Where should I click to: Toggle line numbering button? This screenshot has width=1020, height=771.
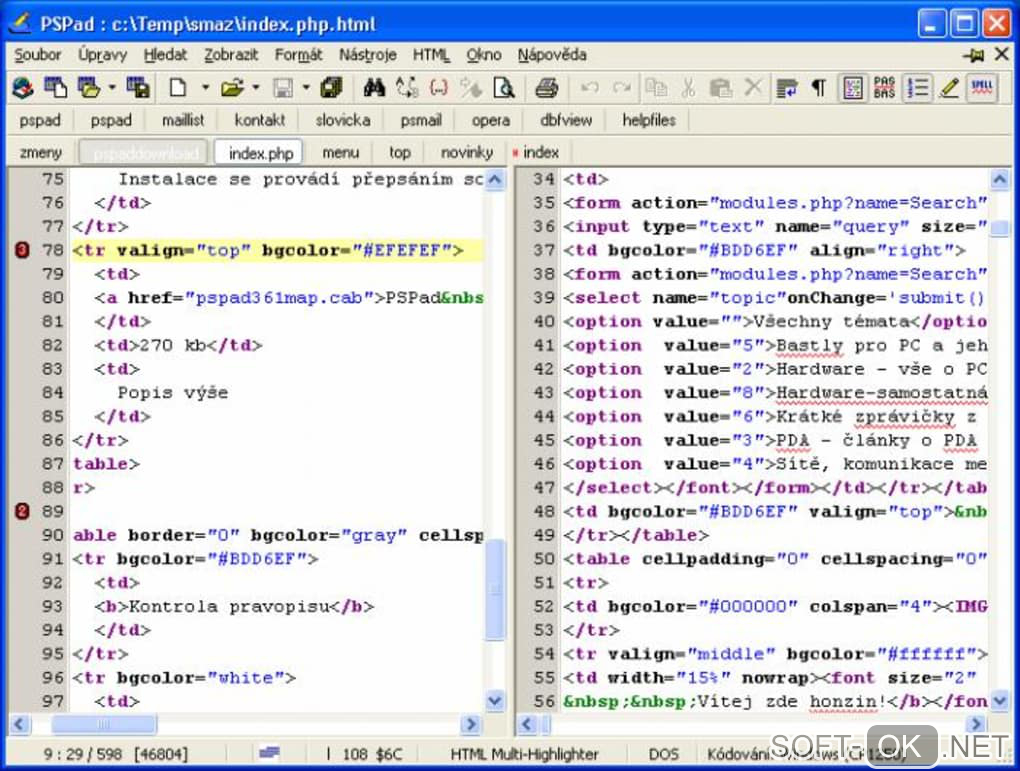click(917, 88)
